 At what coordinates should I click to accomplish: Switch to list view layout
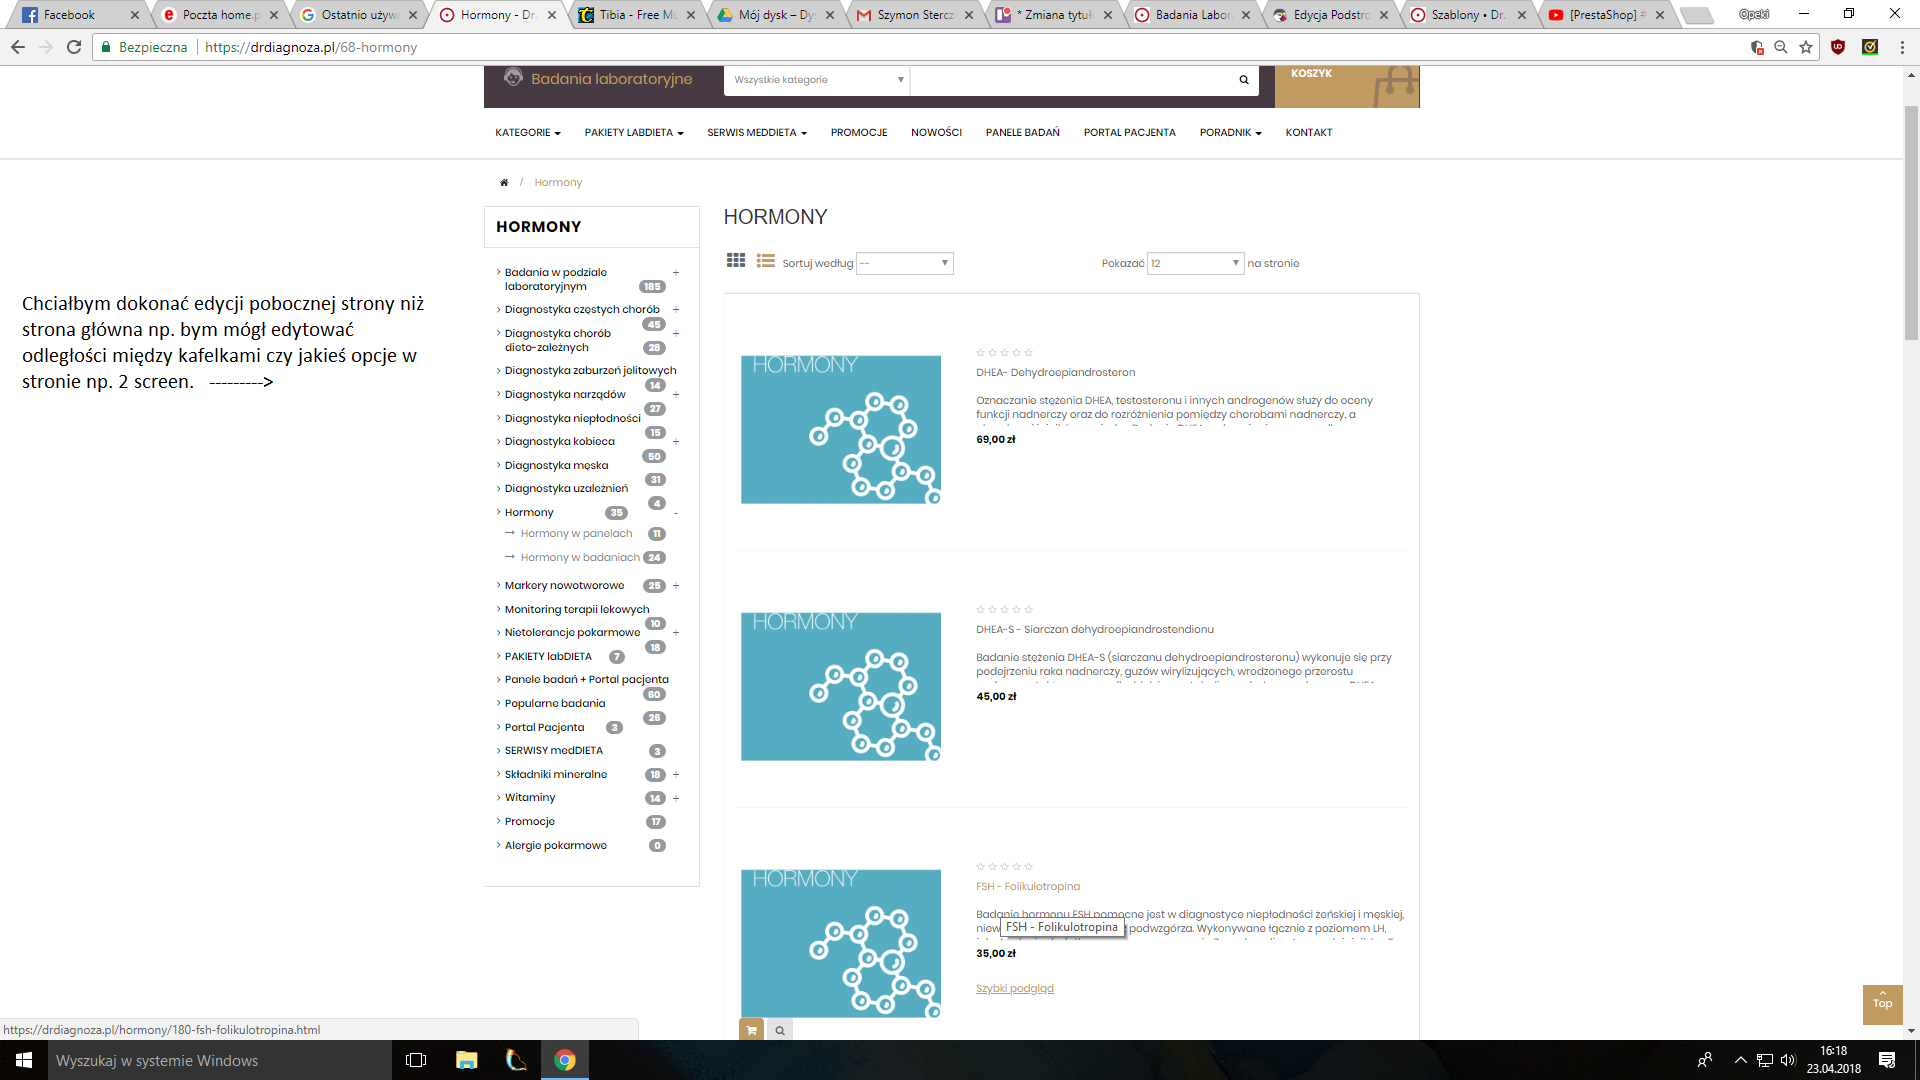tap(766, 261)
